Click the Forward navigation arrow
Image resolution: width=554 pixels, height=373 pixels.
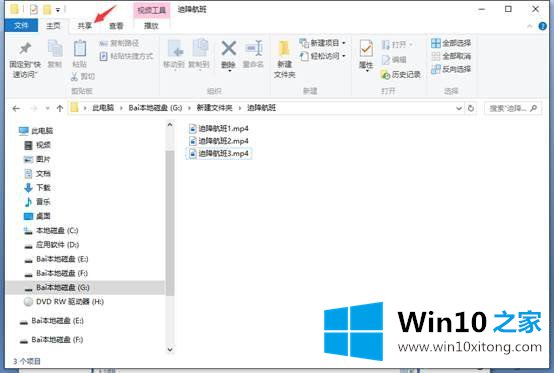coord(34,108)
